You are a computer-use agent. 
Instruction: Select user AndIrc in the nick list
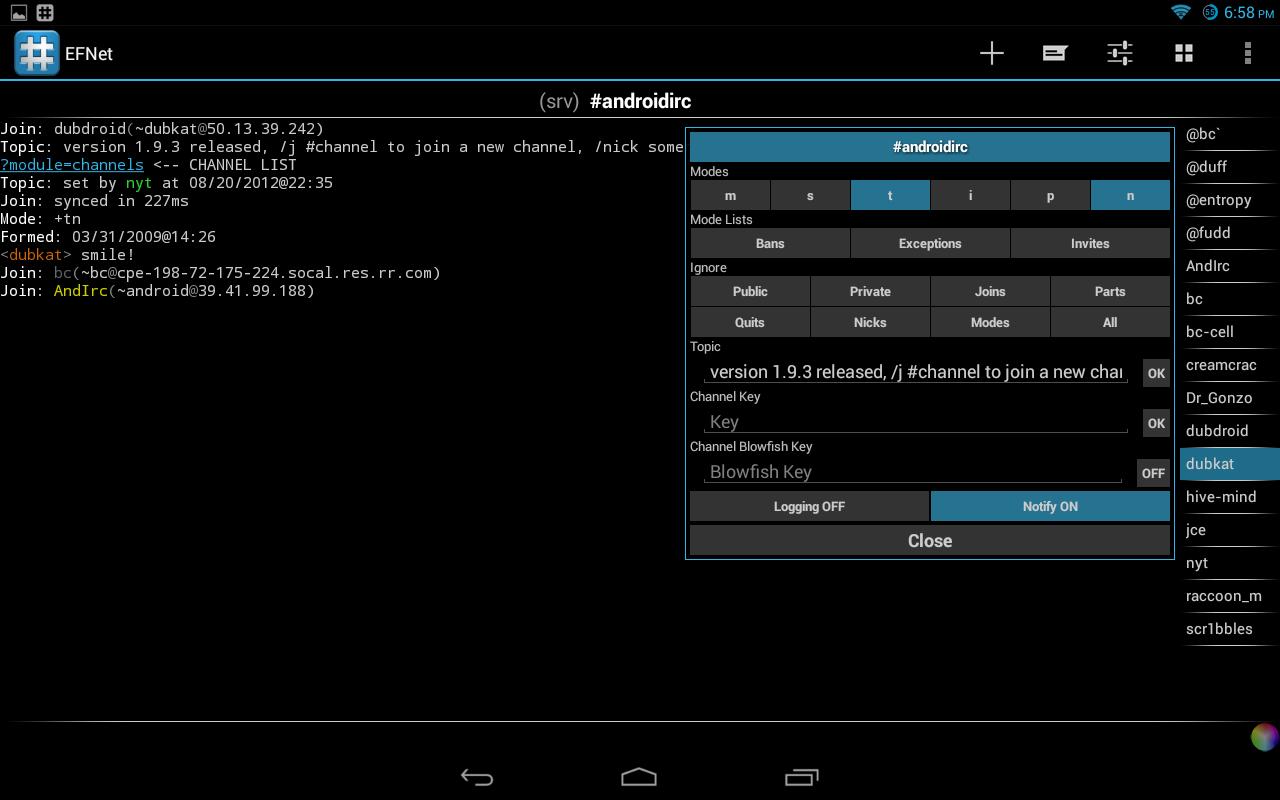click(x=1229, y=266)
